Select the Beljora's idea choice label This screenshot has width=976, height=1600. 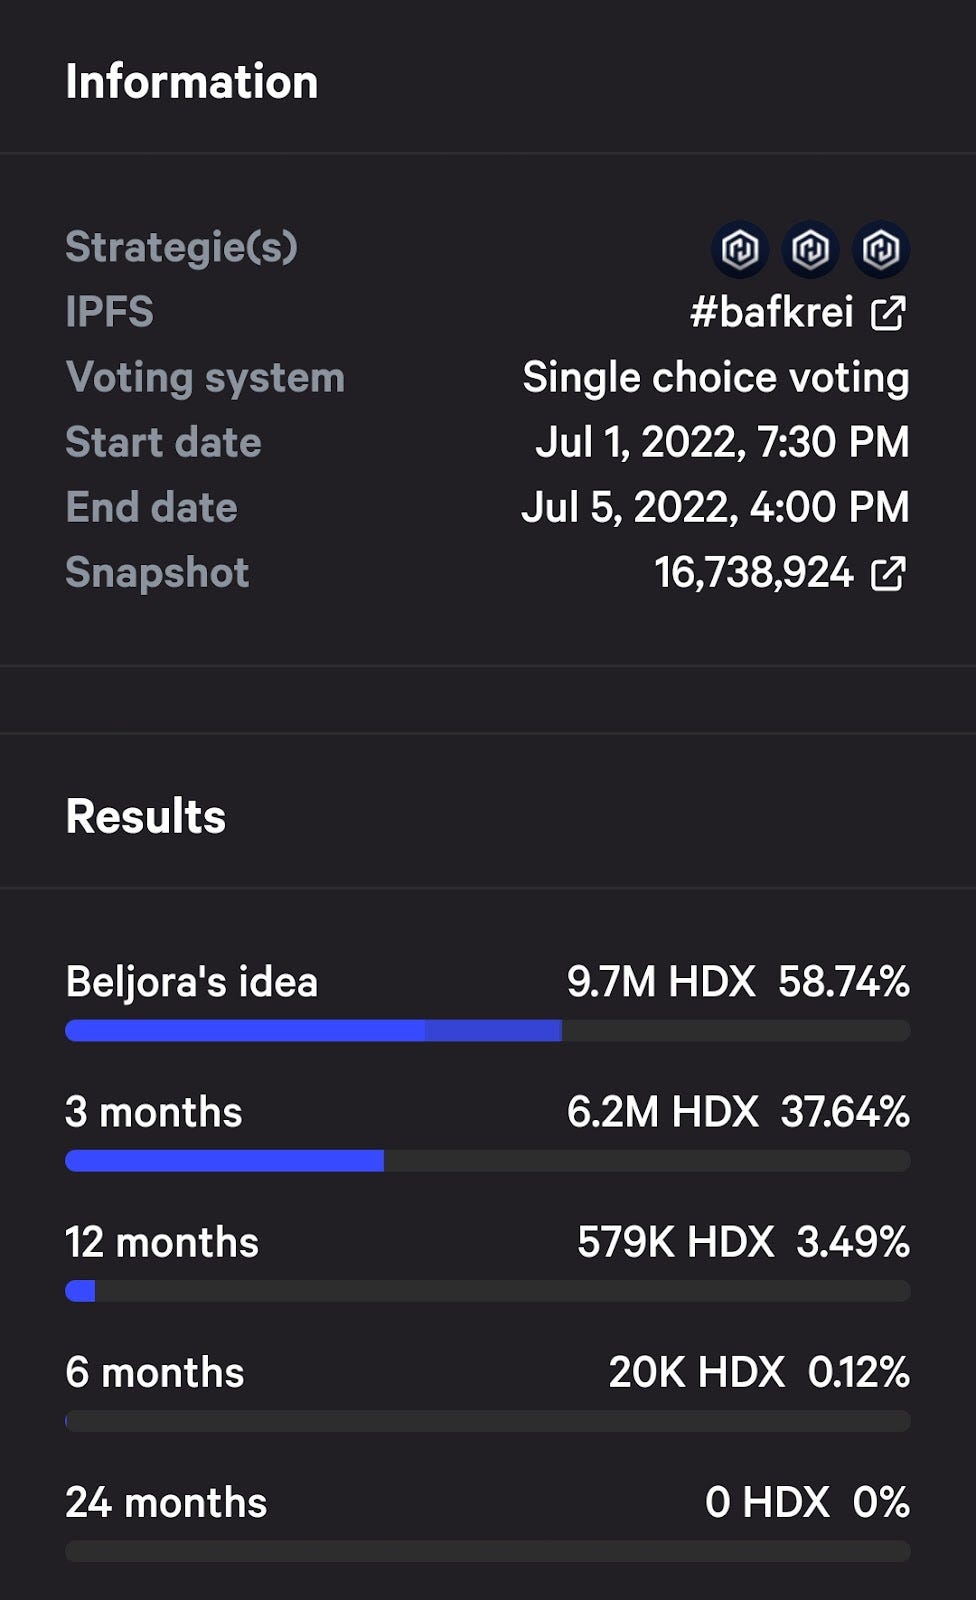191,982
